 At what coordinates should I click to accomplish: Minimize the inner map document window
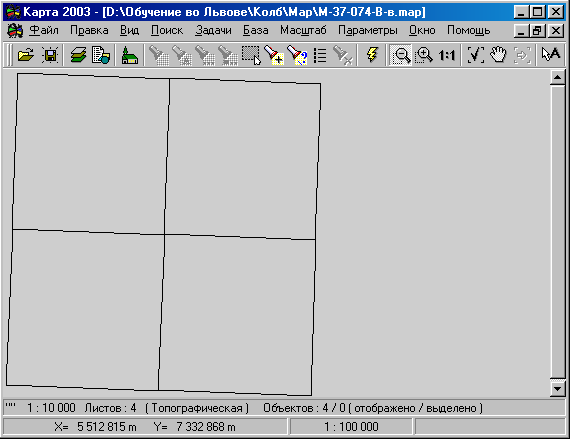coord(522,31)
